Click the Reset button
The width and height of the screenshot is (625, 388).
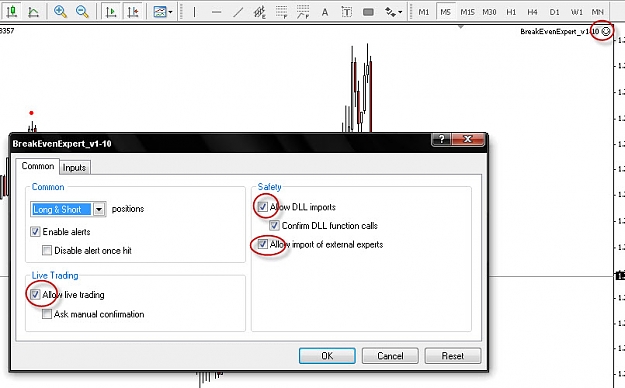point(453,356)
